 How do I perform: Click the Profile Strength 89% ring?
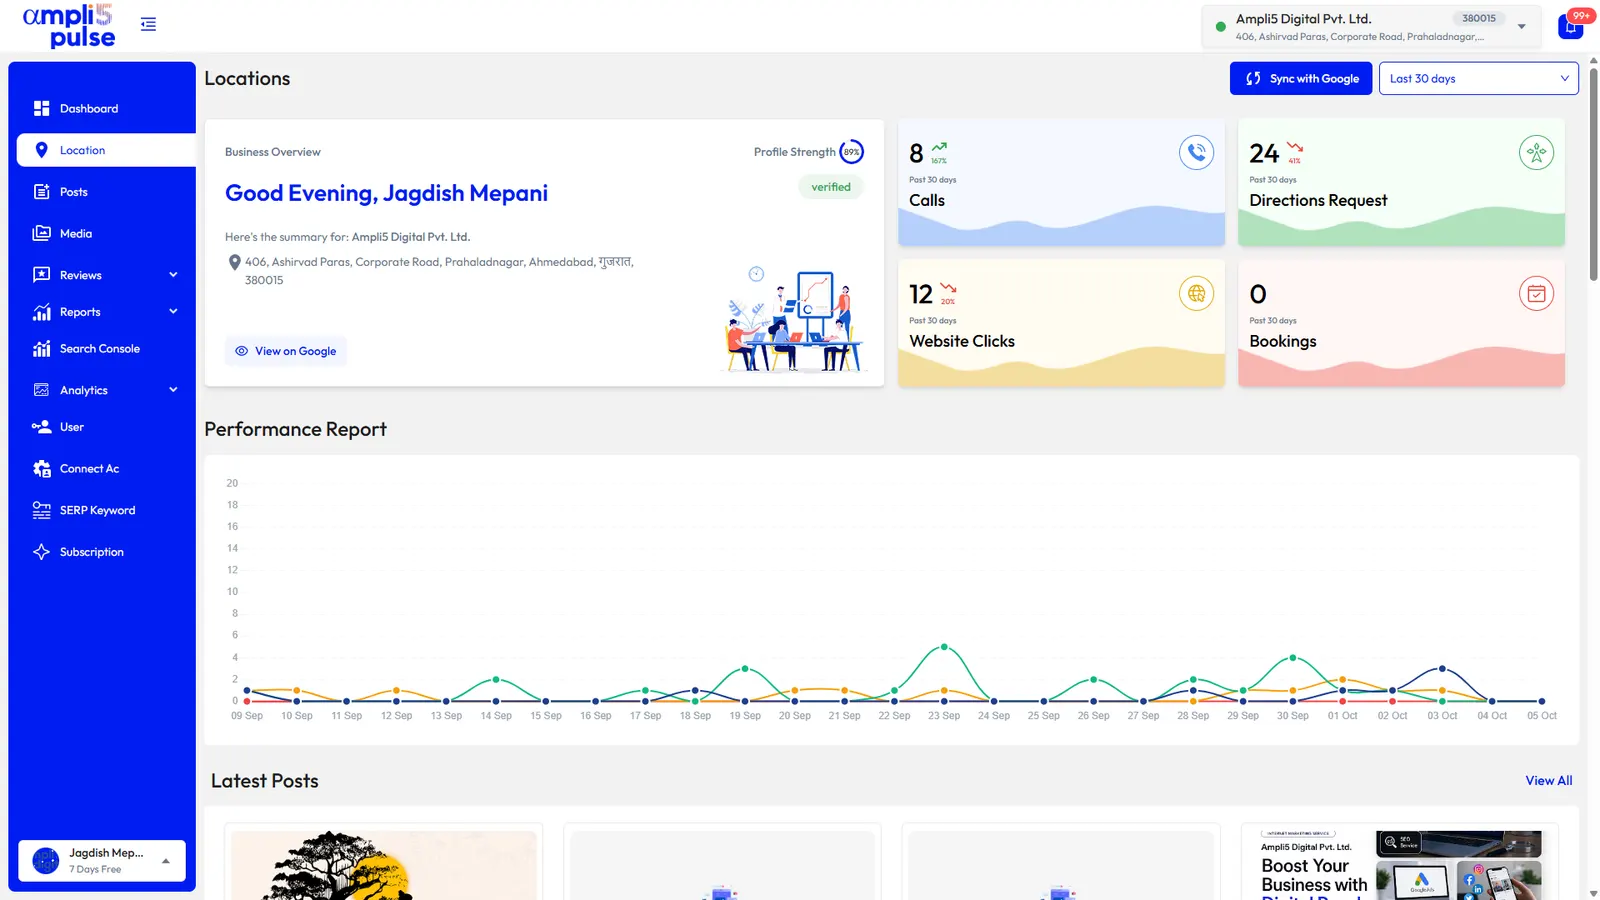point(851,152)
